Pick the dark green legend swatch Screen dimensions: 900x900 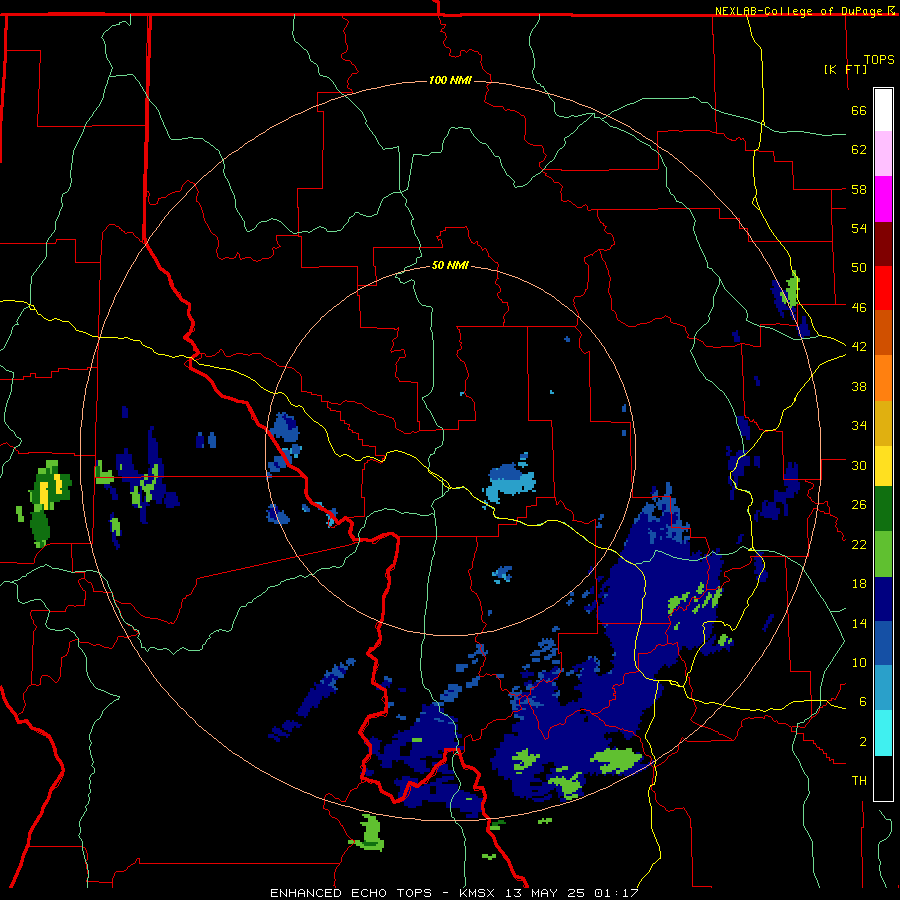(883, 509)
